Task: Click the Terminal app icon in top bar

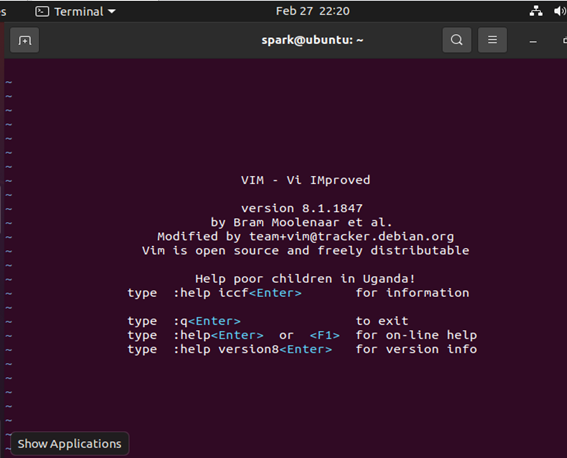Action: [42, 12]
